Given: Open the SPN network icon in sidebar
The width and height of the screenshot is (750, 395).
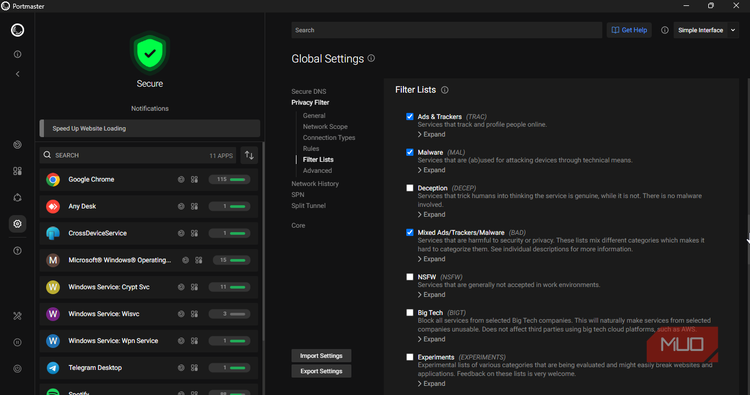Looking at the screenshot, I should [x=17, y=198].
